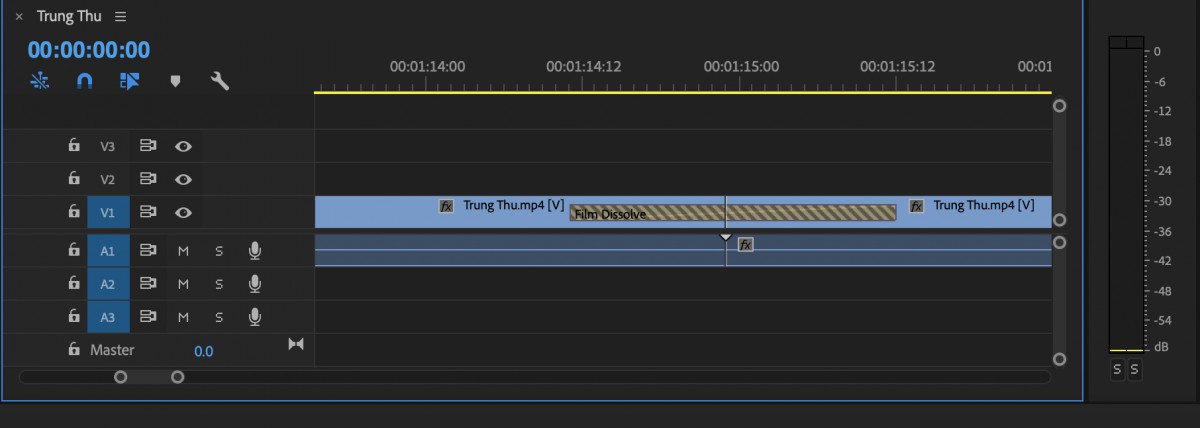Image resolution: width=1200 pixels, height=428 pixels.
Task: Mute track A1
Action: coord(183,250)
